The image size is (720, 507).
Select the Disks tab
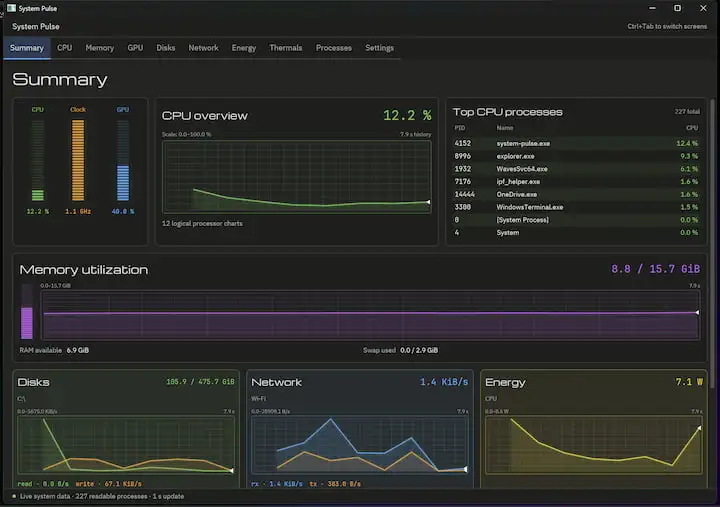[x=165, y=48]
